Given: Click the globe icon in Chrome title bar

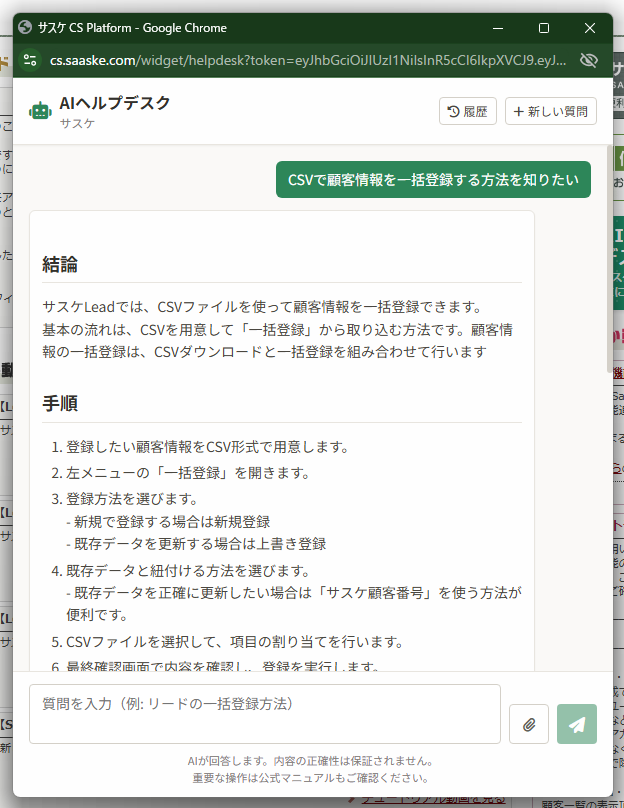Looking at the screenshot, I should point(25,27).
